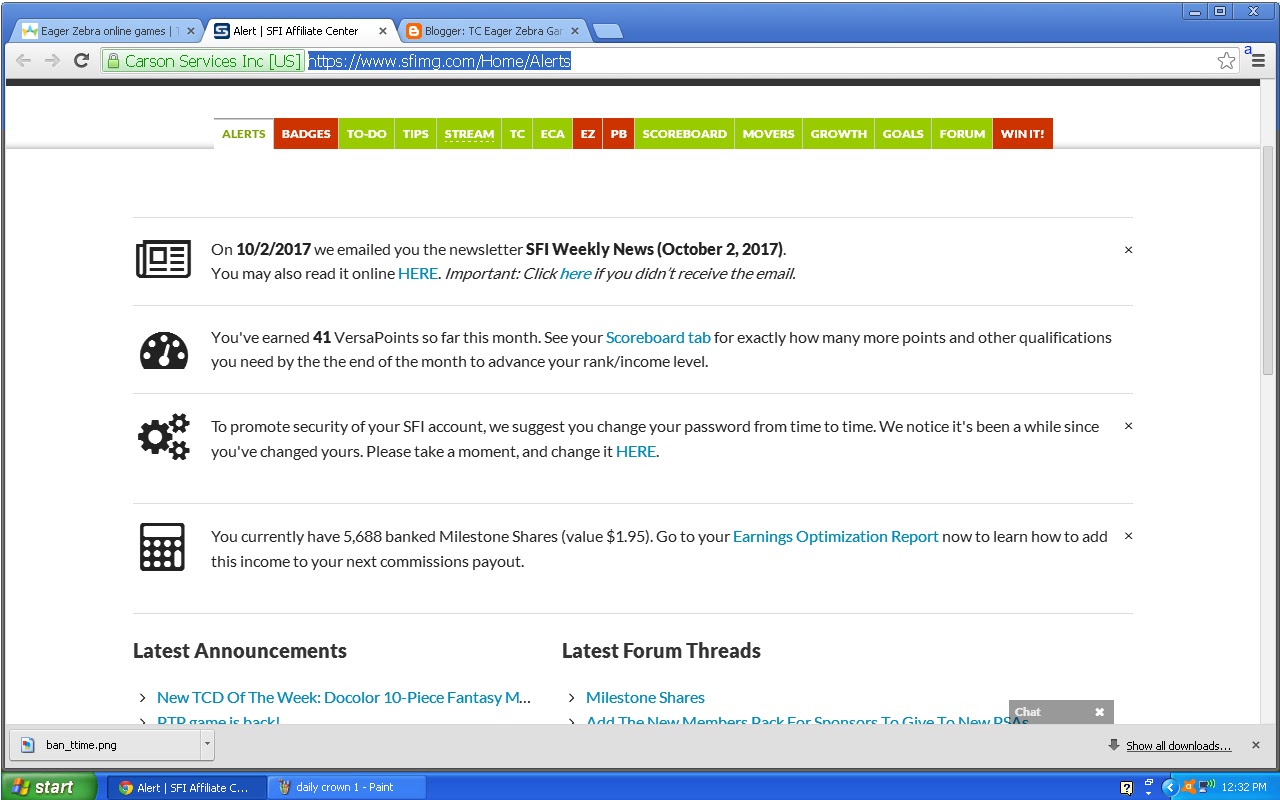Dismiss the SFI Weekly News newsletter alert
The width and height of the screenshot is (1280, 800).
[1128, 250]
